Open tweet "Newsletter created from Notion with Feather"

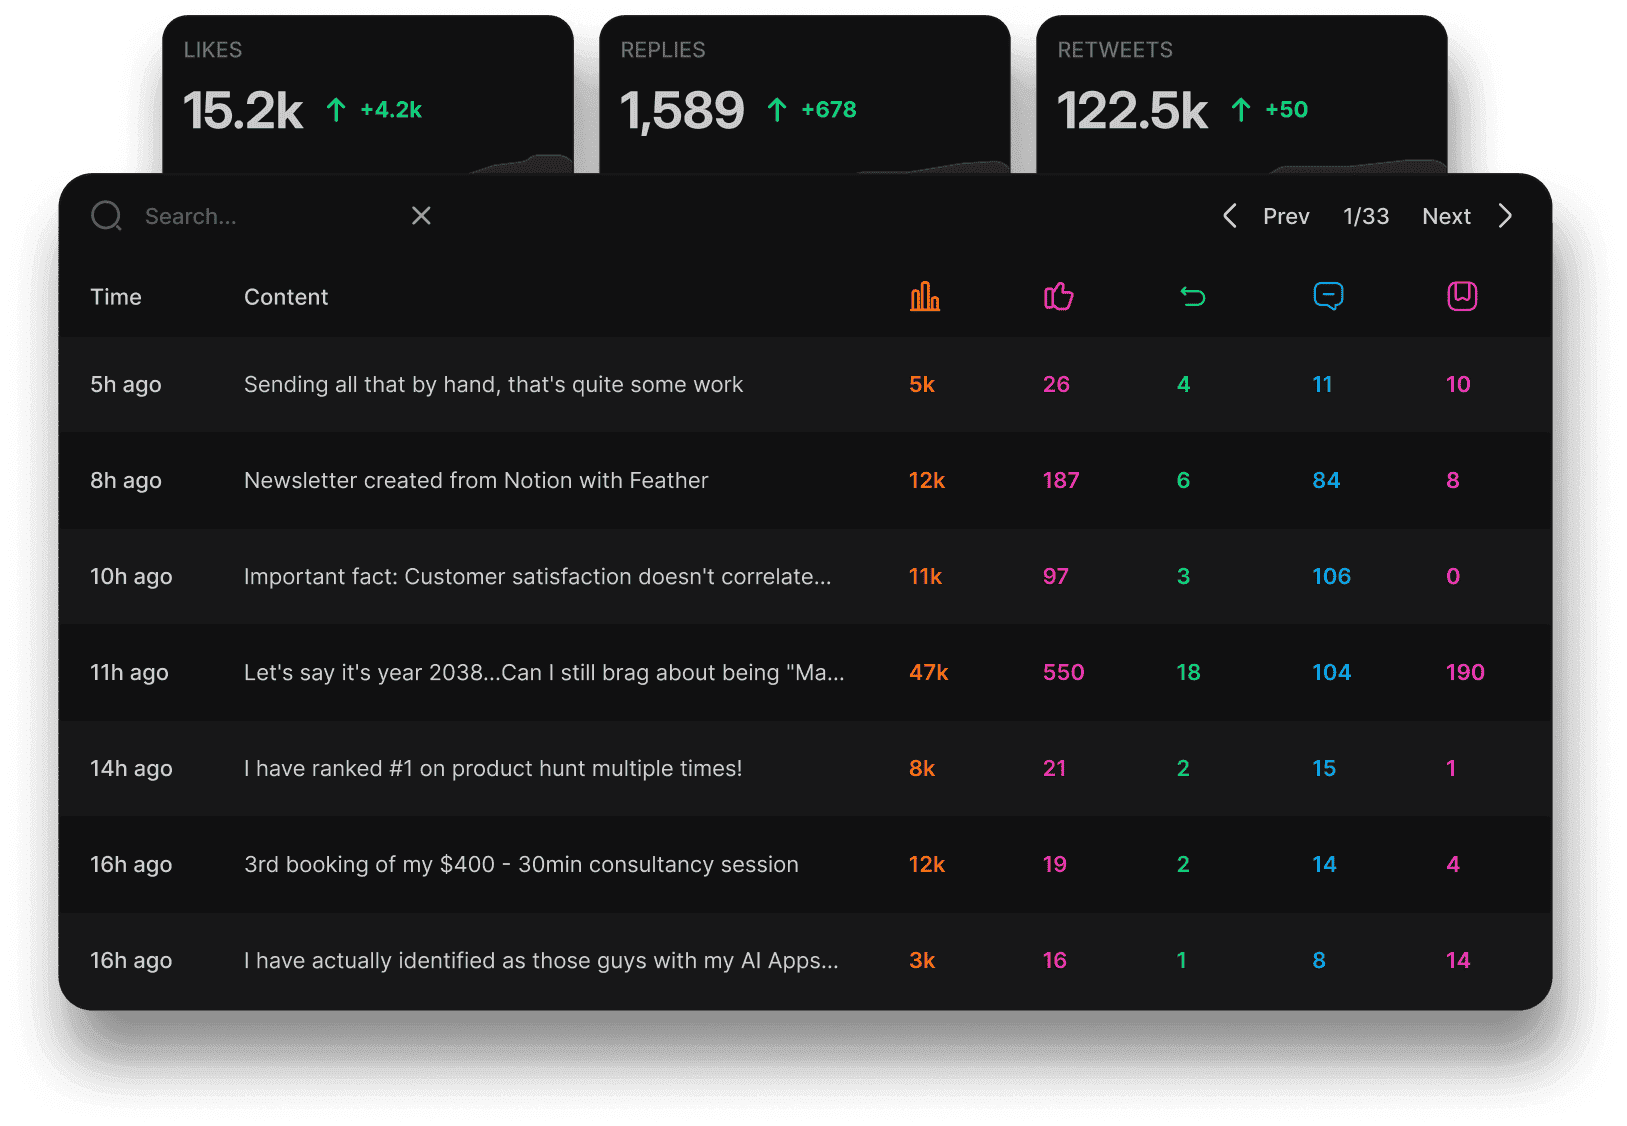coord(476,481)
